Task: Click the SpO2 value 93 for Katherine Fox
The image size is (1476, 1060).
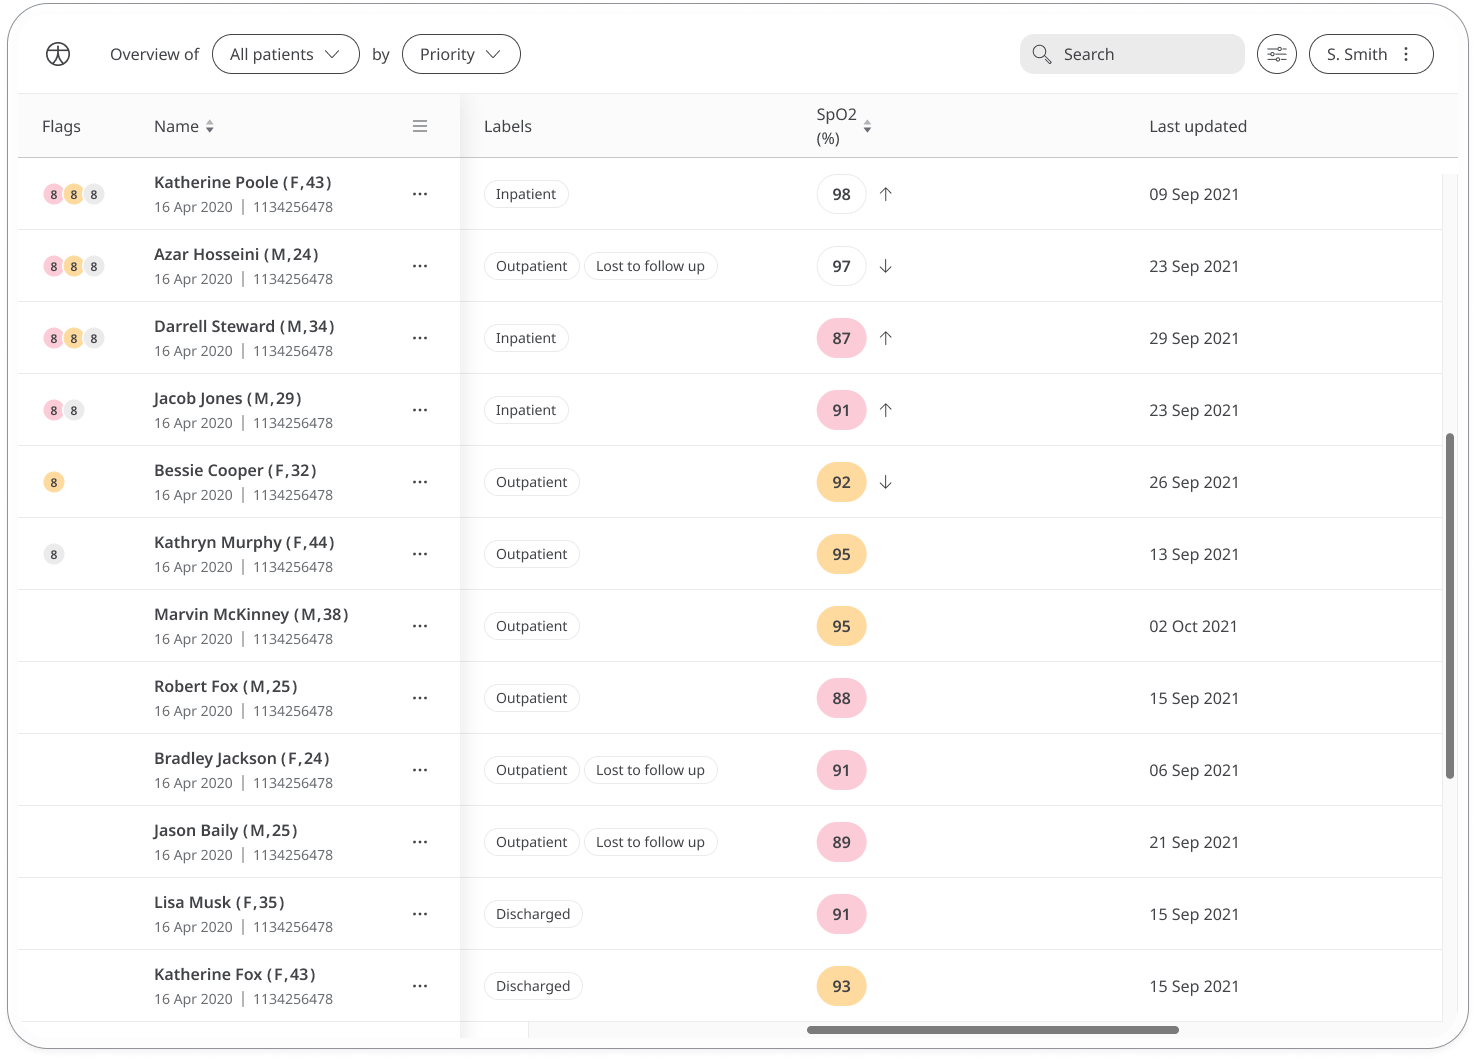Action: point(842,986)
